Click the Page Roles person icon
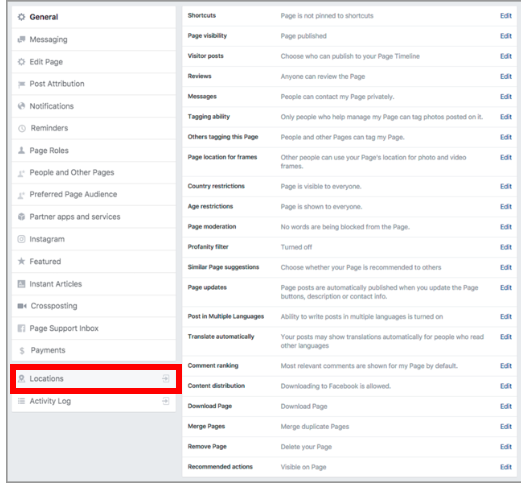 (21, 150)
